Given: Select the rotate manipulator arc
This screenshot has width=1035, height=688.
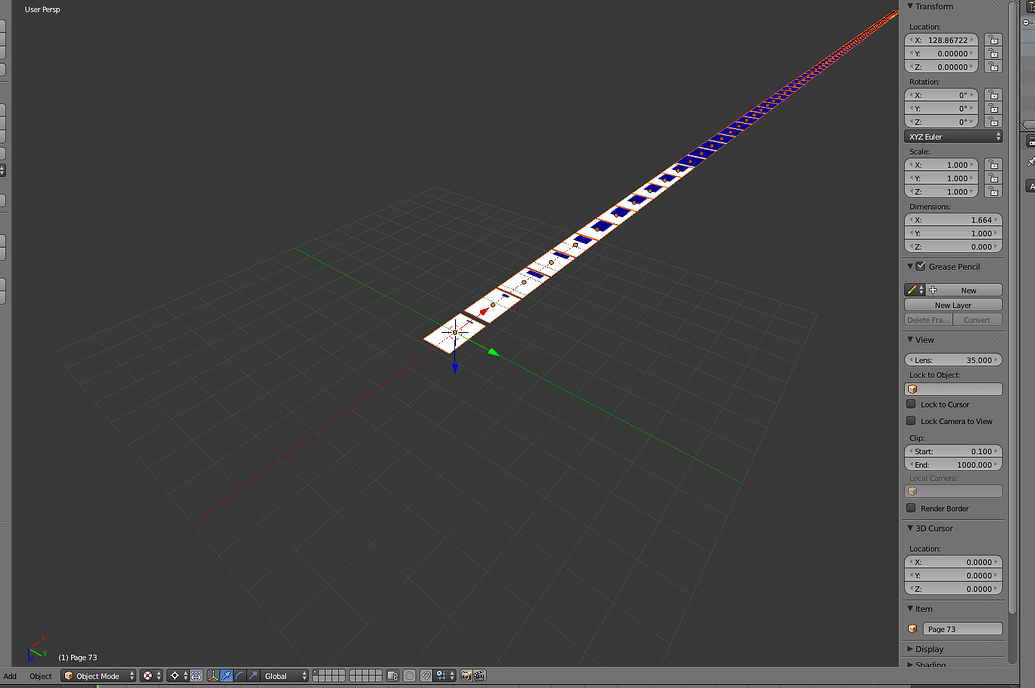Looking at the screenshot, I should click(240, 675).
